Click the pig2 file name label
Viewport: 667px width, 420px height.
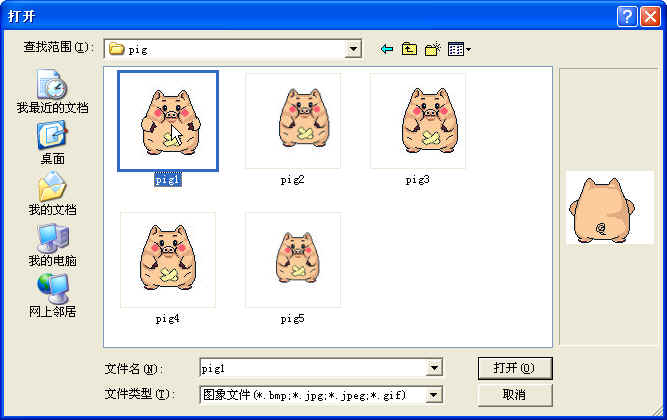[x=293, y=180]
